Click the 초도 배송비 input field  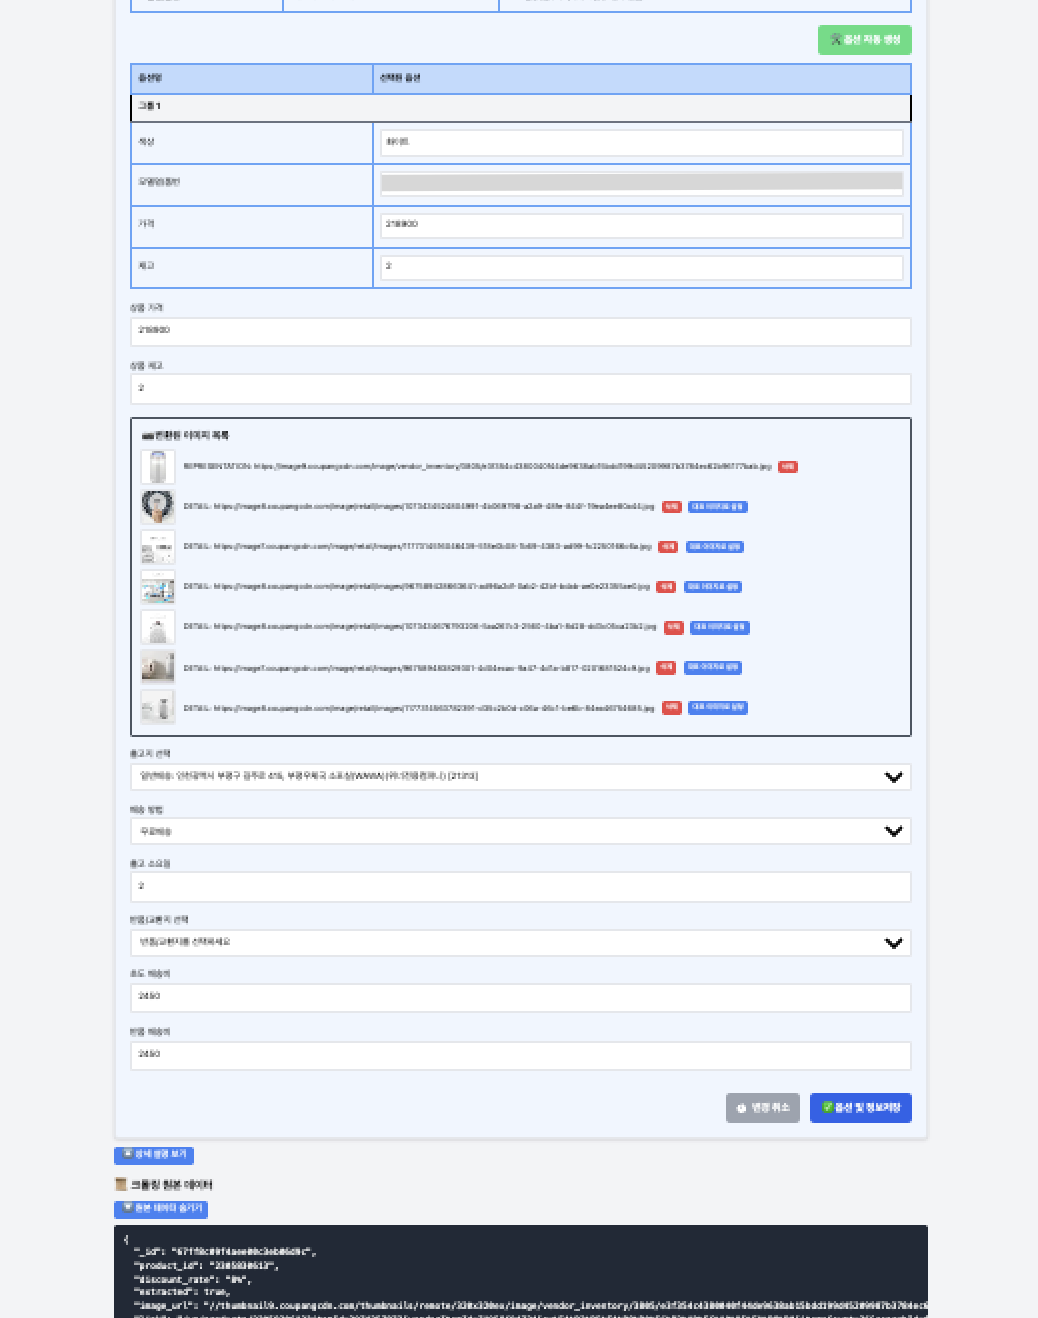tap(520, 997)
